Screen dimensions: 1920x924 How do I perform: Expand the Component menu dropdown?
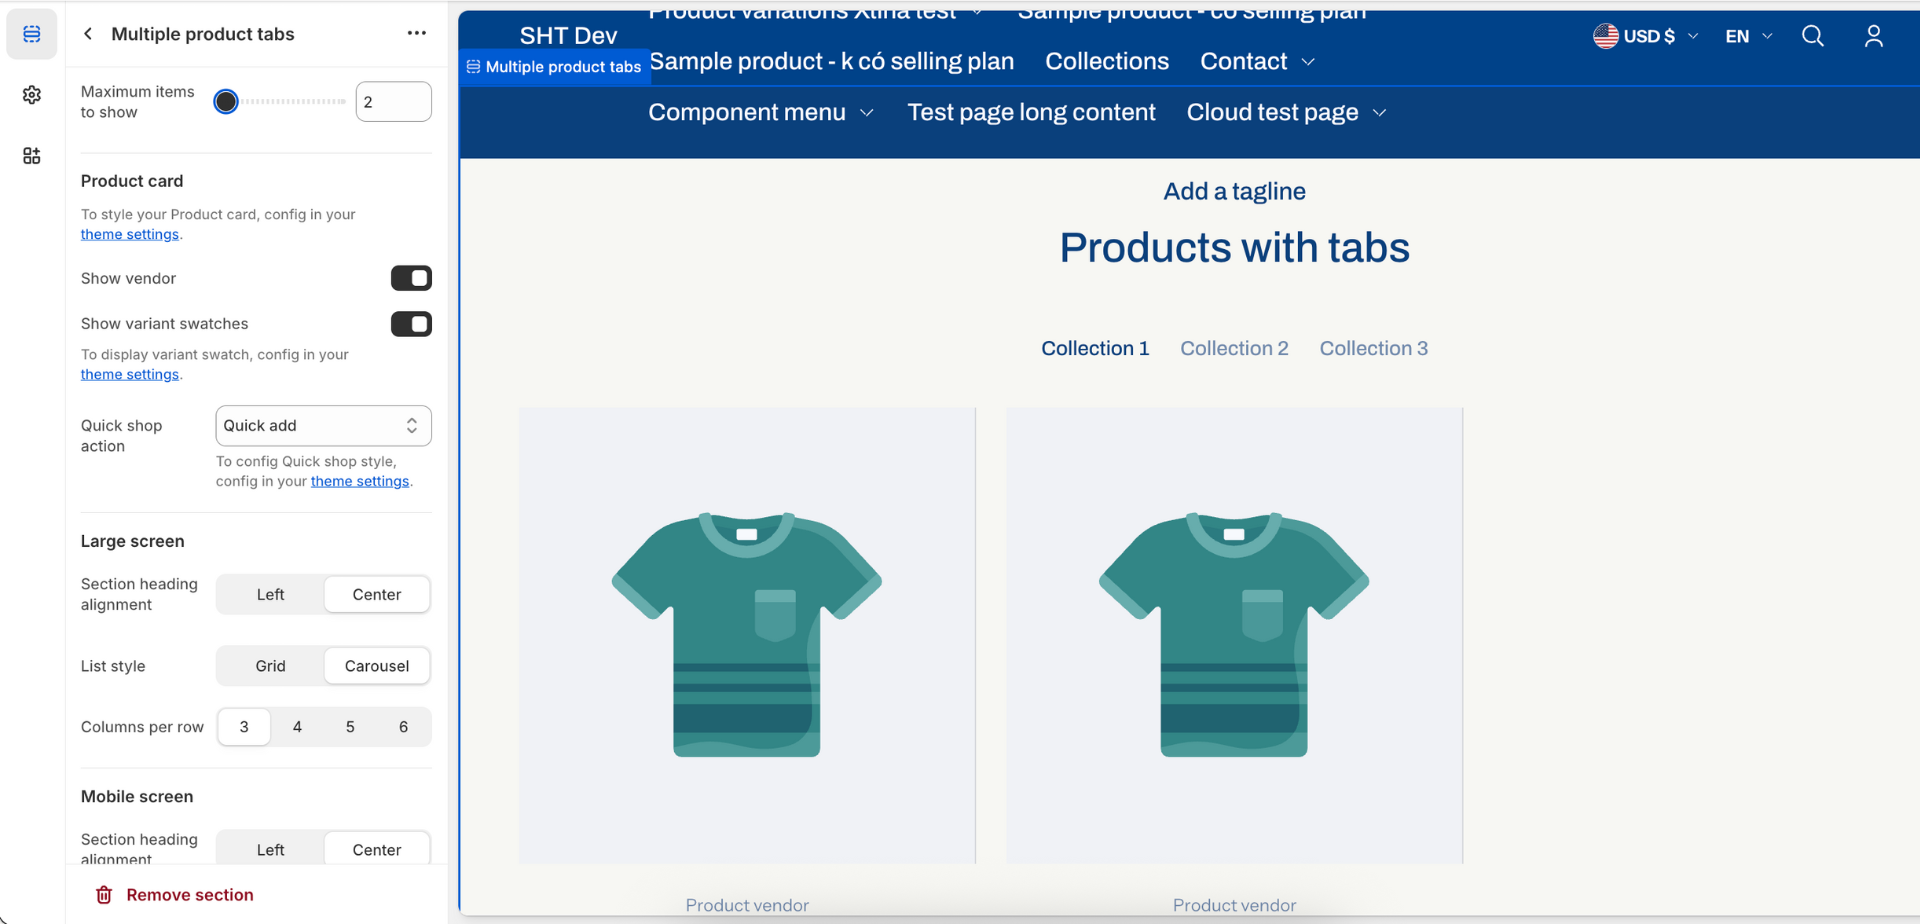pos(761,113)
